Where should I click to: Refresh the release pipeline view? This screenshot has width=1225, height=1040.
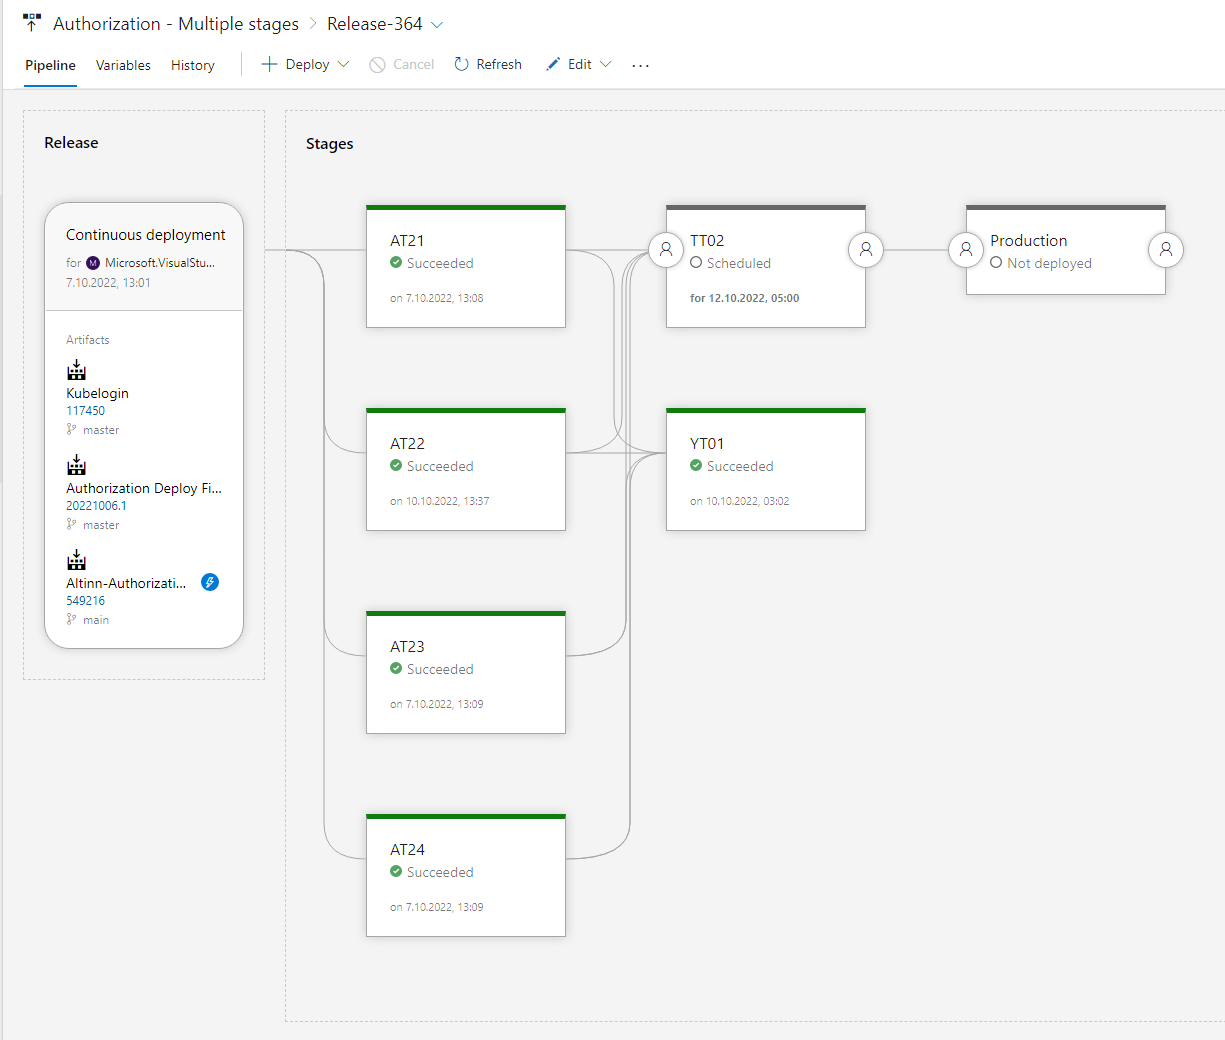point(488,64)
